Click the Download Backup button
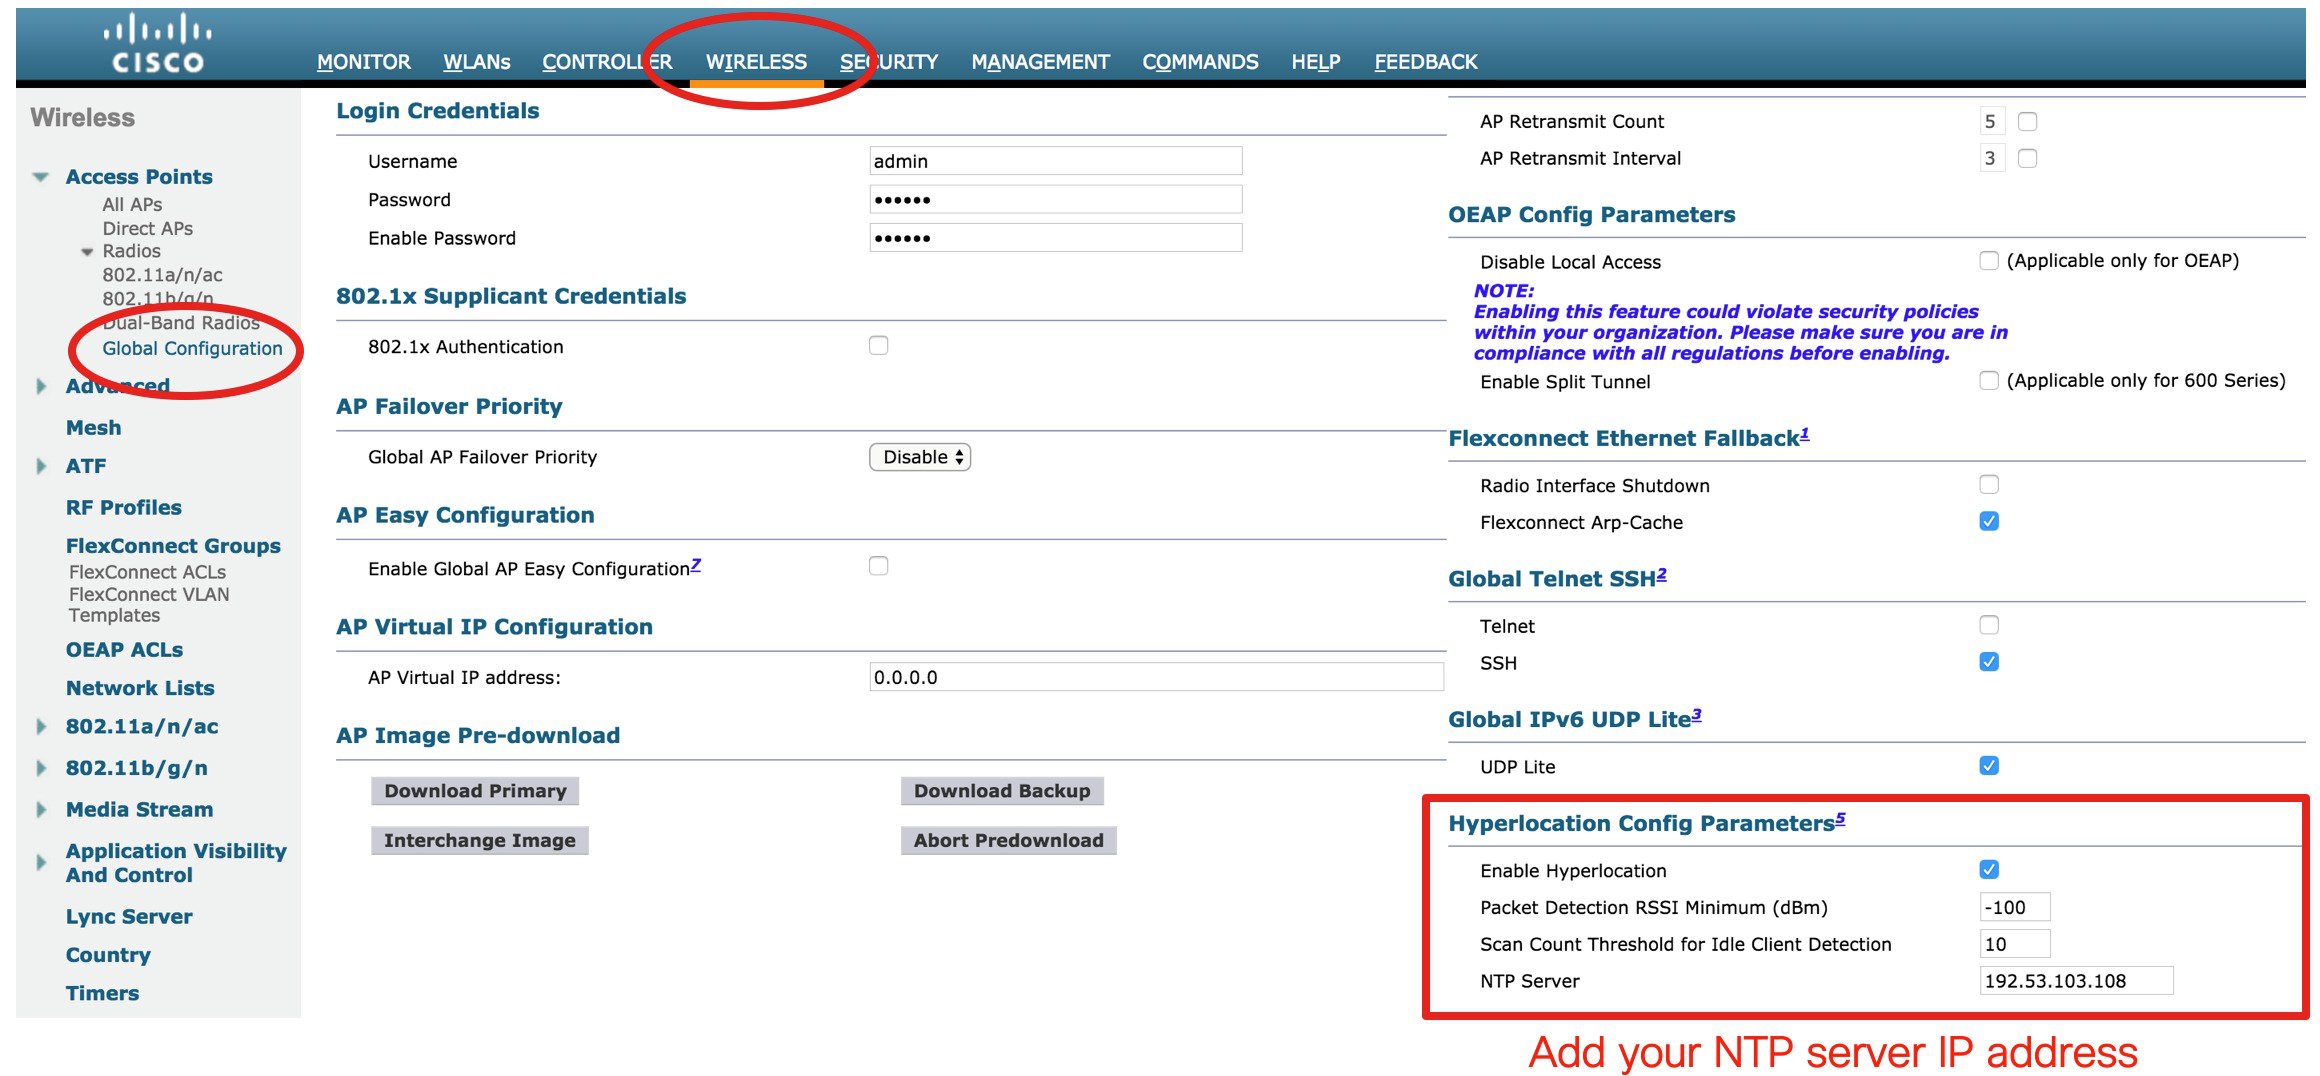The width and height of the screenshot is (2320, 1076). tap(1002, 791)
